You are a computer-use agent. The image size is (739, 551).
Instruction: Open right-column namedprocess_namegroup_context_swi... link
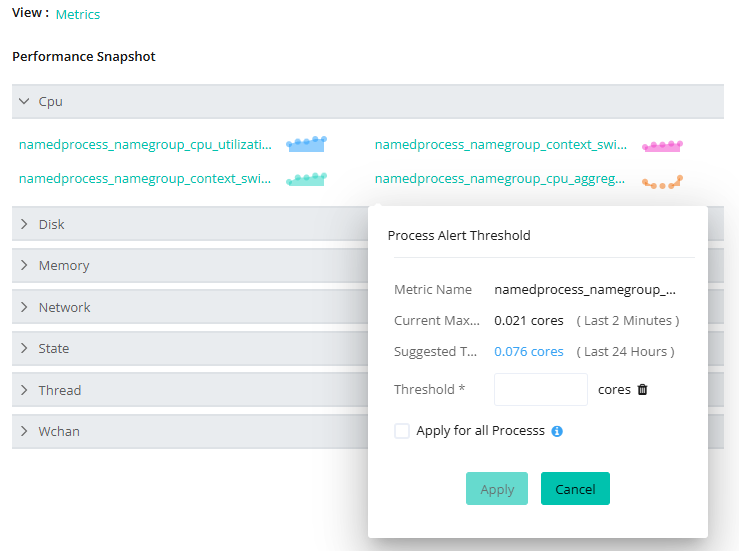(501, 144)
